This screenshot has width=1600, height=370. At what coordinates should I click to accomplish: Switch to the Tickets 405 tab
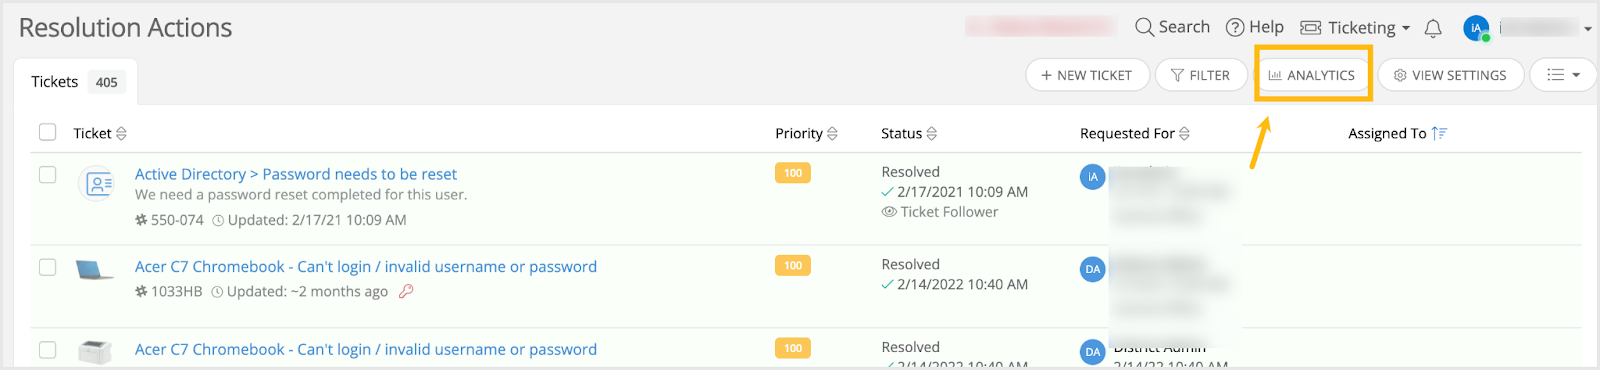(x=75, y=82)
